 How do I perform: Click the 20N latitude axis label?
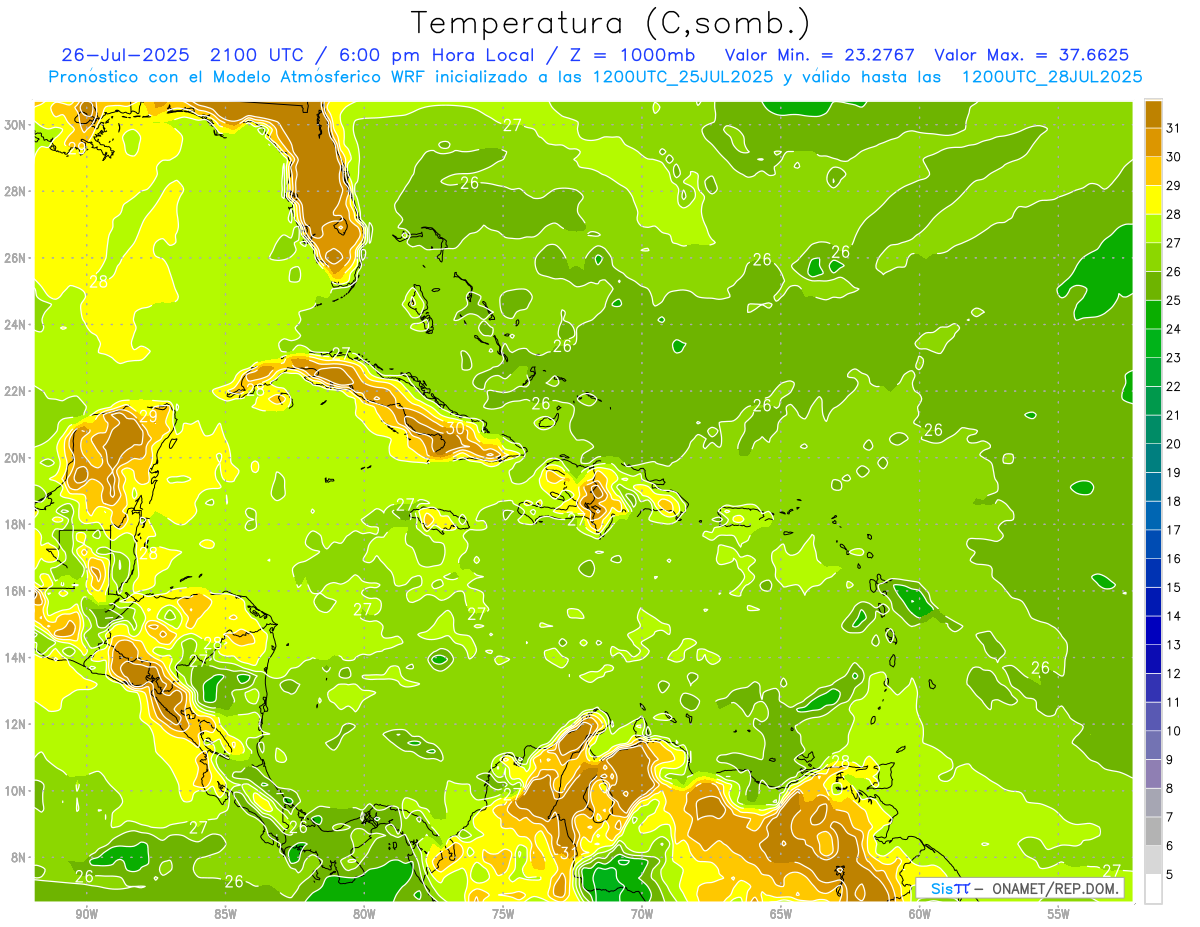point(17,458)
